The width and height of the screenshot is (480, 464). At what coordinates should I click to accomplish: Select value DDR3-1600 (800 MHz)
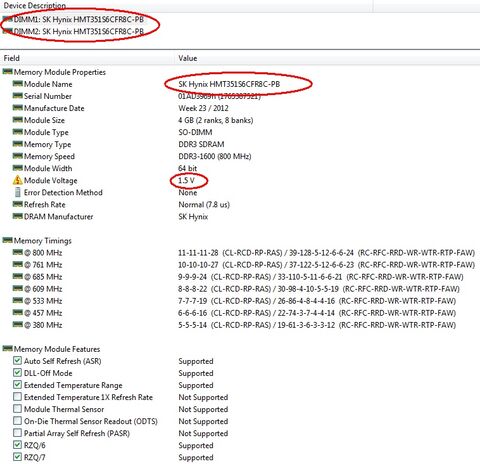[215, 156]
